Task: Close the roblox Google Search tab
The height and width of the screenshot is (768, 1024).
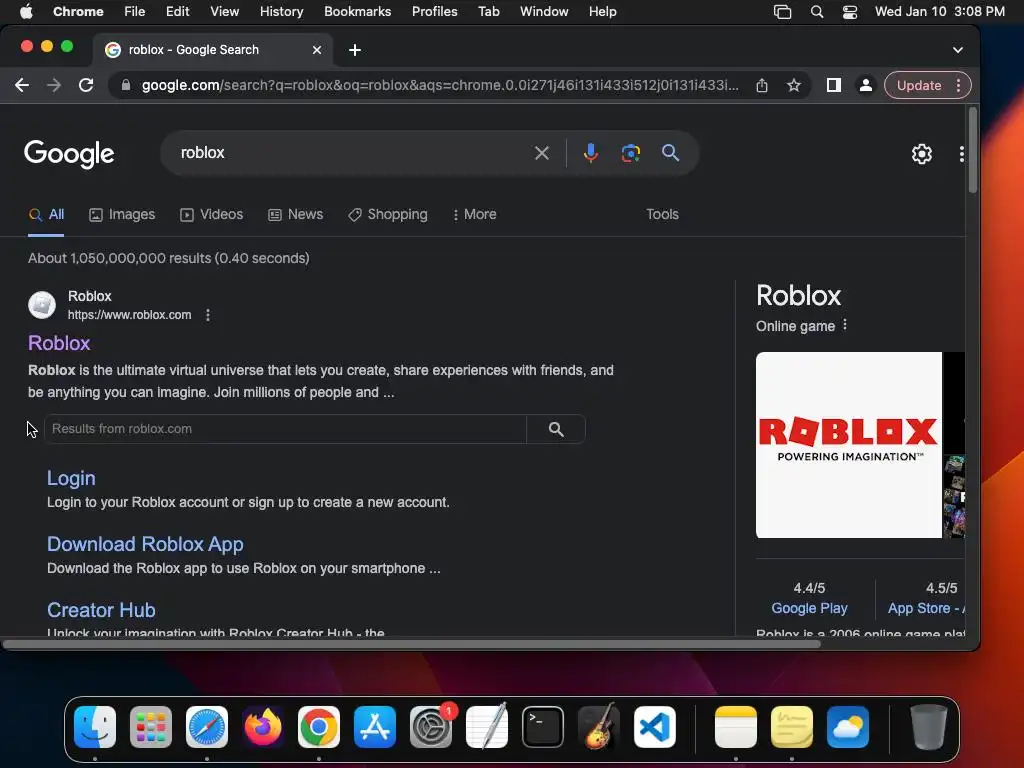Action: click(317, 50)
